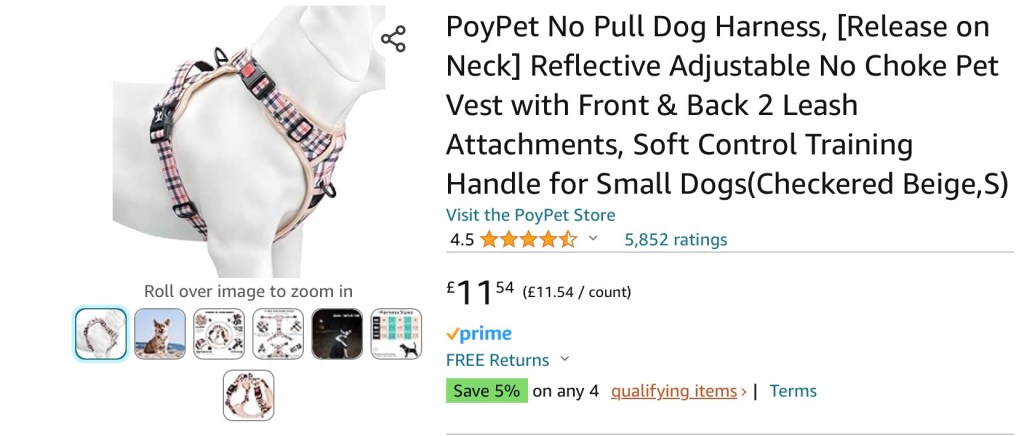Select the circular feature diagram thumbnail

[x=219, y=333]
